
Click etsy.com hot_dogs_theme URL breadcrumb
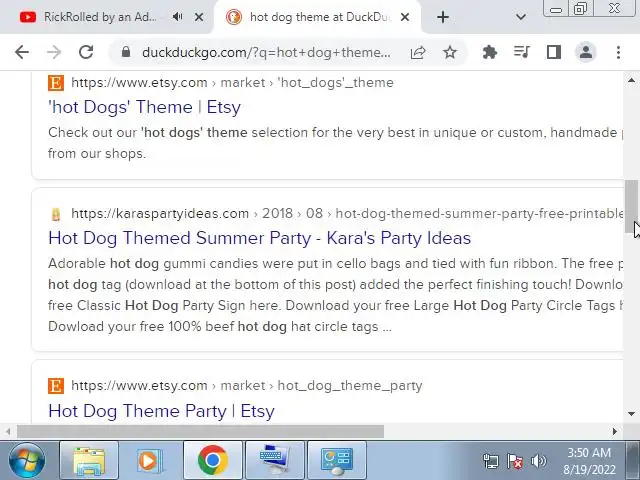click(233, 82)
